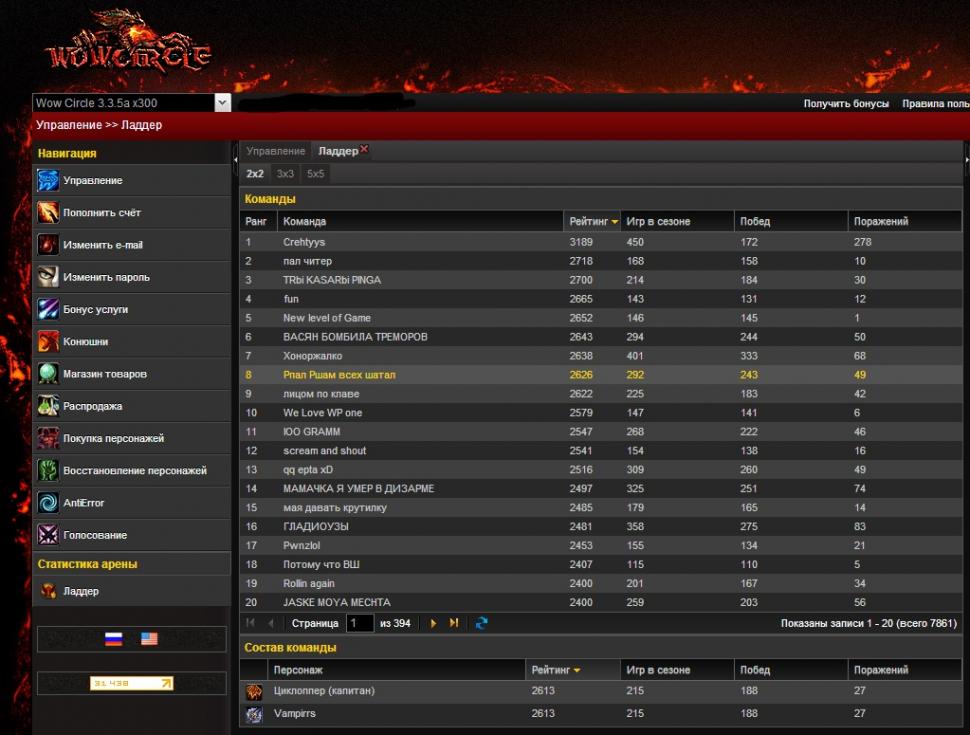This screenshot has height=735, width=970.
Task: Open Магазин товаров via its icon
Action: (x=48, y=374)
